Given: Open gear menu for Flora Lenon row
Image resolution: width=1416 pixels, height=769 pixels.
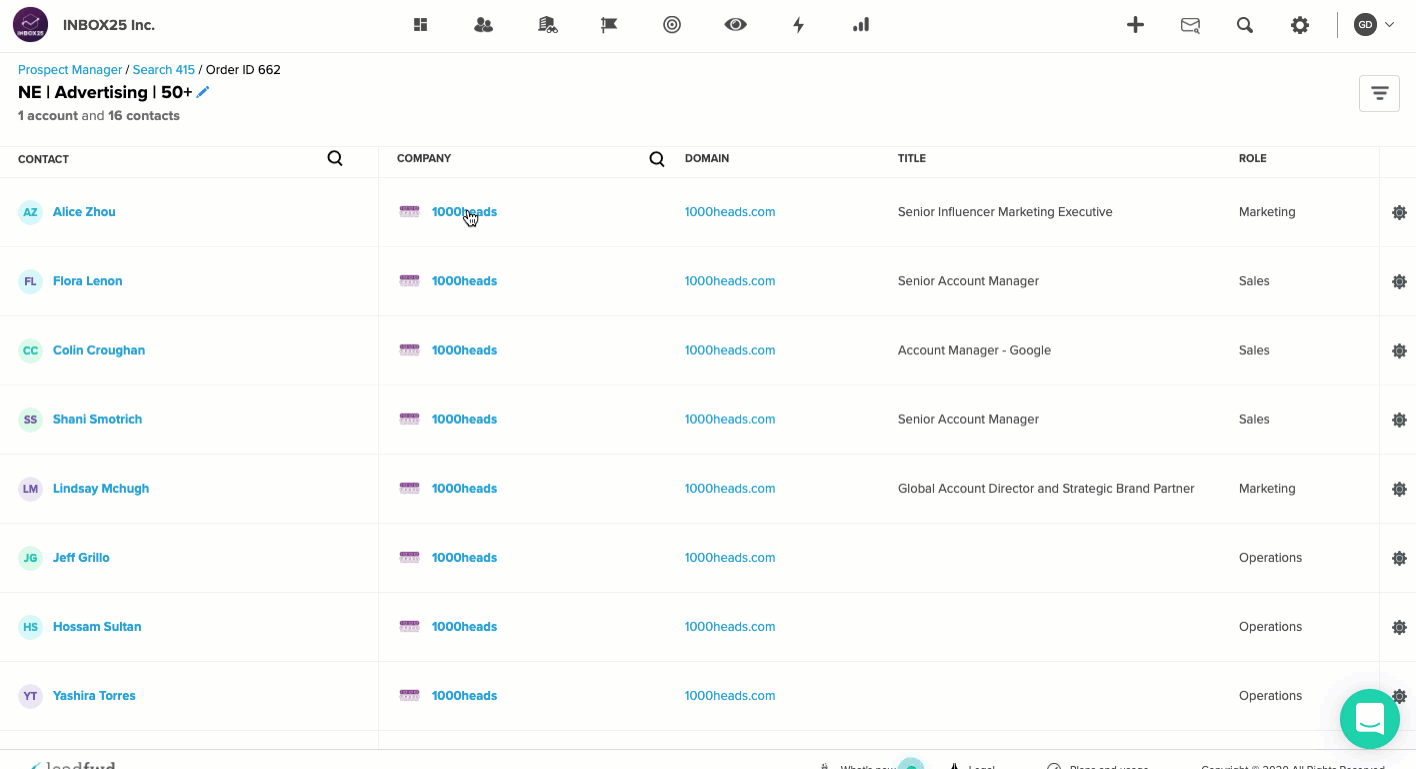Looking at the screenshot, I should pyautogui.click(x=1399, y=281).
